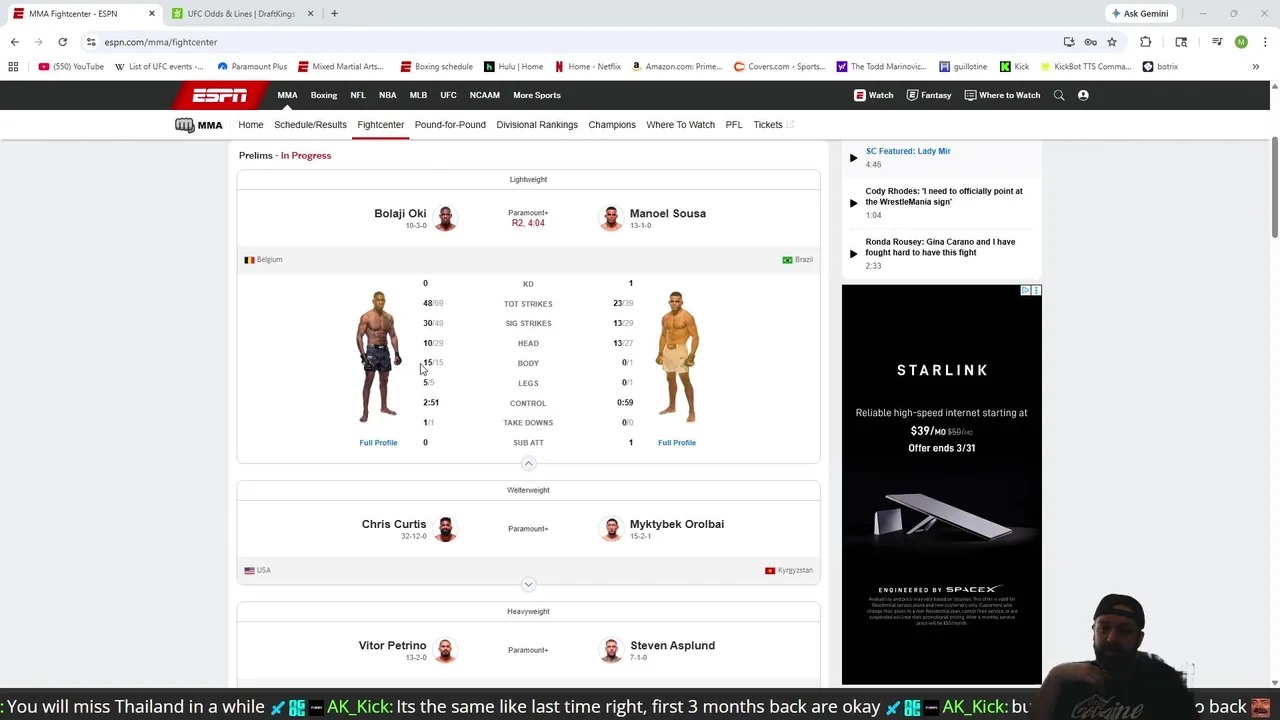Open Pound-for-Pound tab
1280x720 pixels.
450,125
